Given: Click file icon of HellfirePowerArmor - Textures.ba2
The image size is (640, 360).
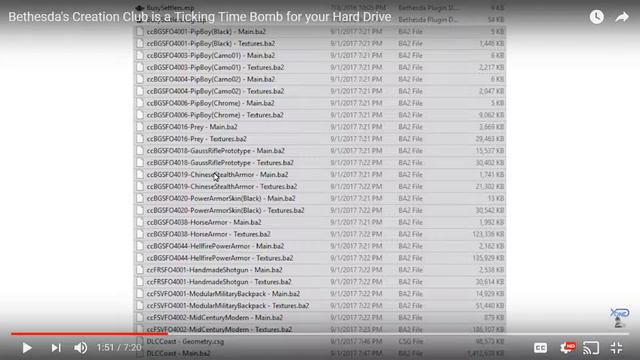Looking at the screenshot, I should coord(140,258).
